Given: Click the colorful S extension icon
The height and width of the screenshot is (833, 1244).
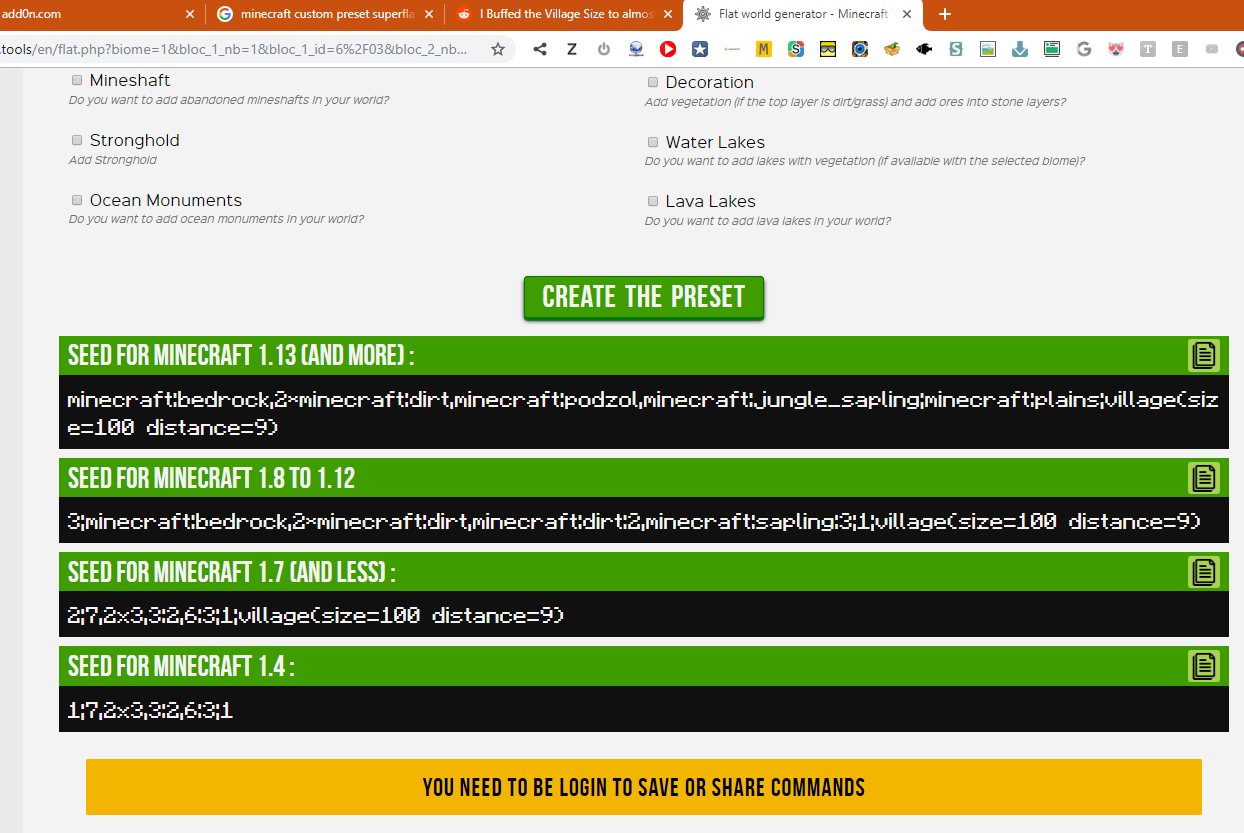Looking at the screenshot, I should coord(796,49).
